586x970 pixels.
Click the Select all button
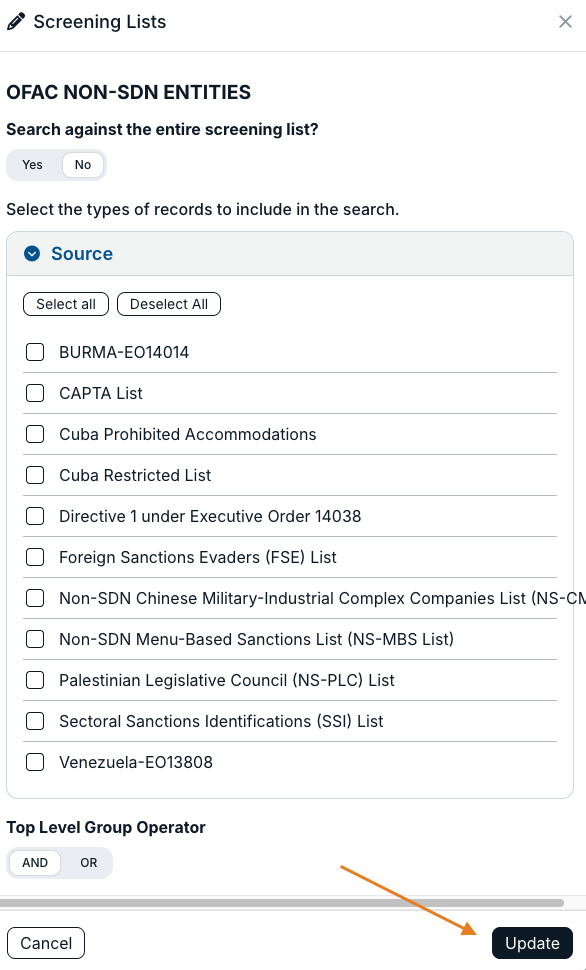[66, 304]
